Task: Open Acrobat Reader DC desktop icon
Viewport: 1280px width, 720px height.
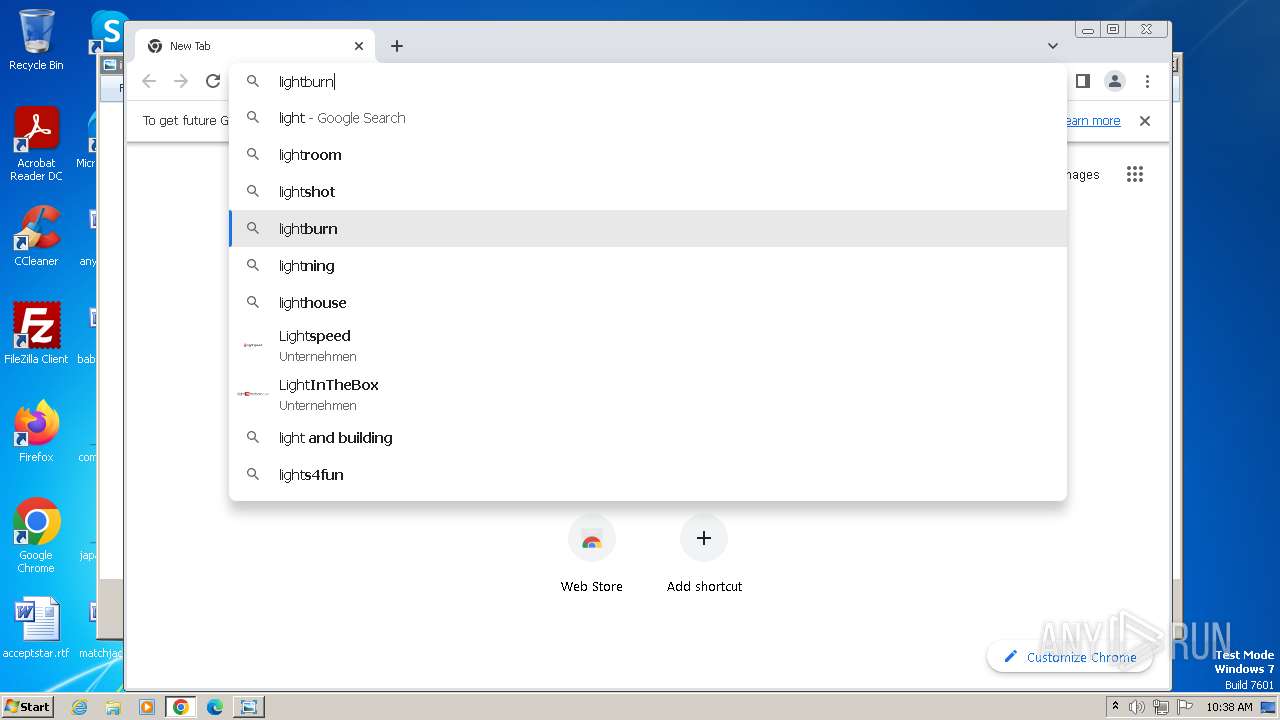Action: coord(36,144)
